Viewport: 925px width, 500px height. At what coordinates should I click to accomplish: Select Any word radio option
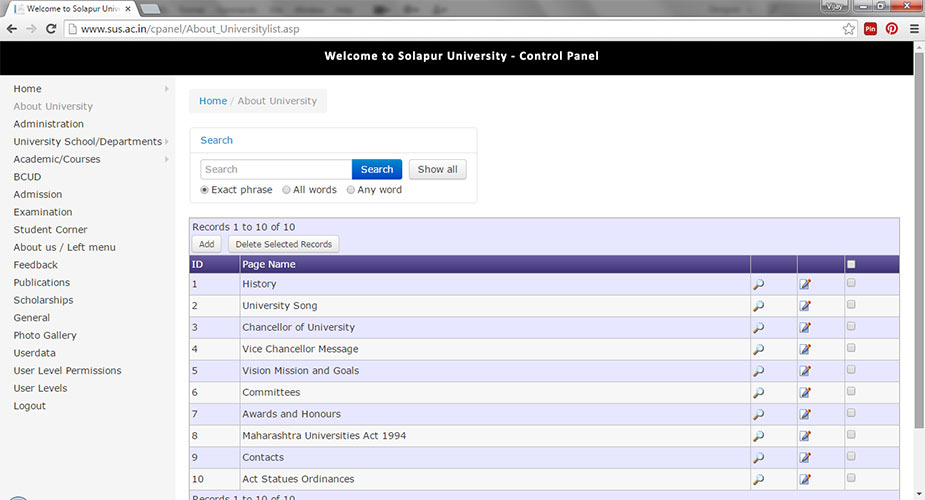350,190
